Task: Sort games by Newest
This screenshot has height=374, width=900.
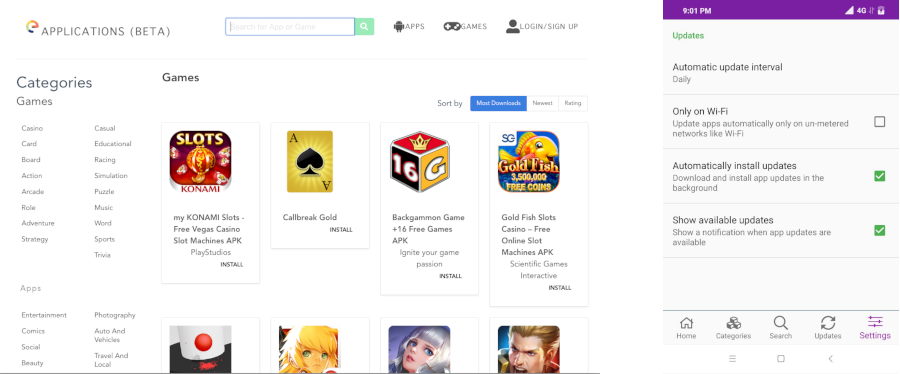Action: click(542, 103)
